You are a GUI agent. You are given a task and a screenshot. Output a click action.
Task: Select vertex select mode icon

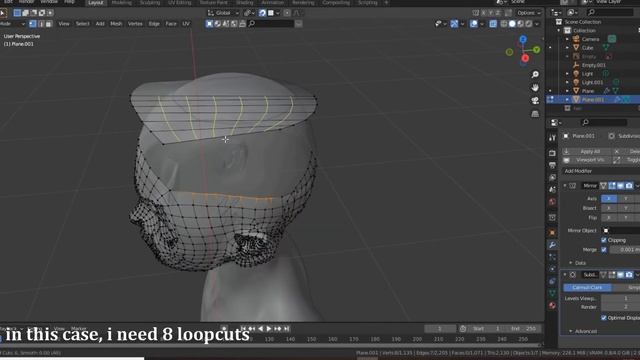[x=33, y=24]
